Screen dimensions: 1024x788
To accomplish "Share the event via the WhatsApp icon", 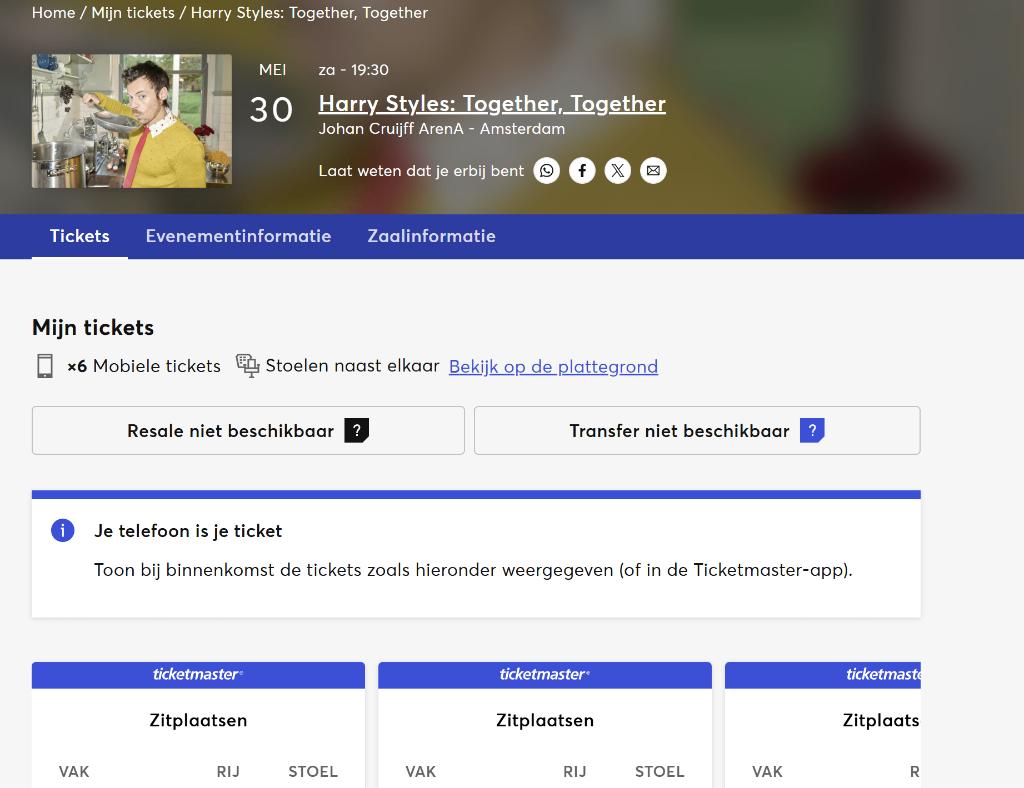I will [x=547, y=171].
